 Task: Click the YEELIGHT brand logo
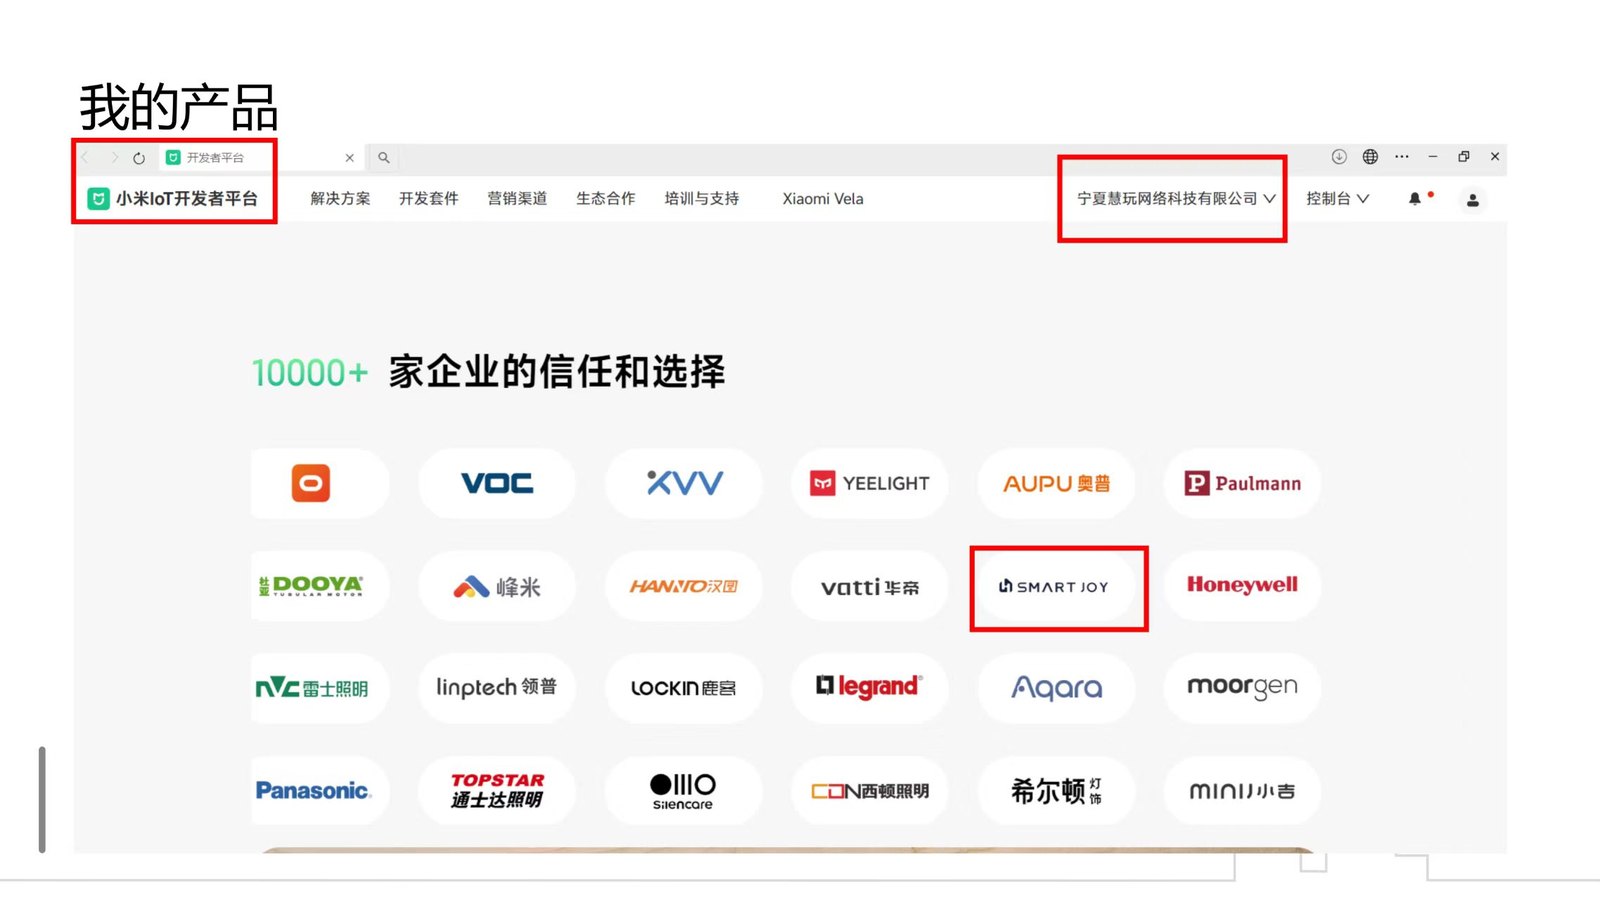point(870,483)
